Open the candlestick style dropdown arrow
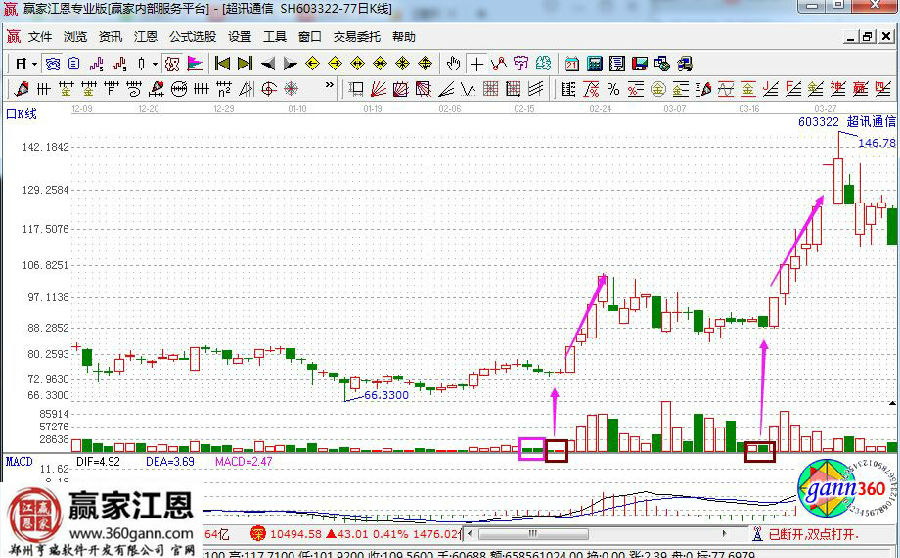900x558 pixels. [155, 63]
